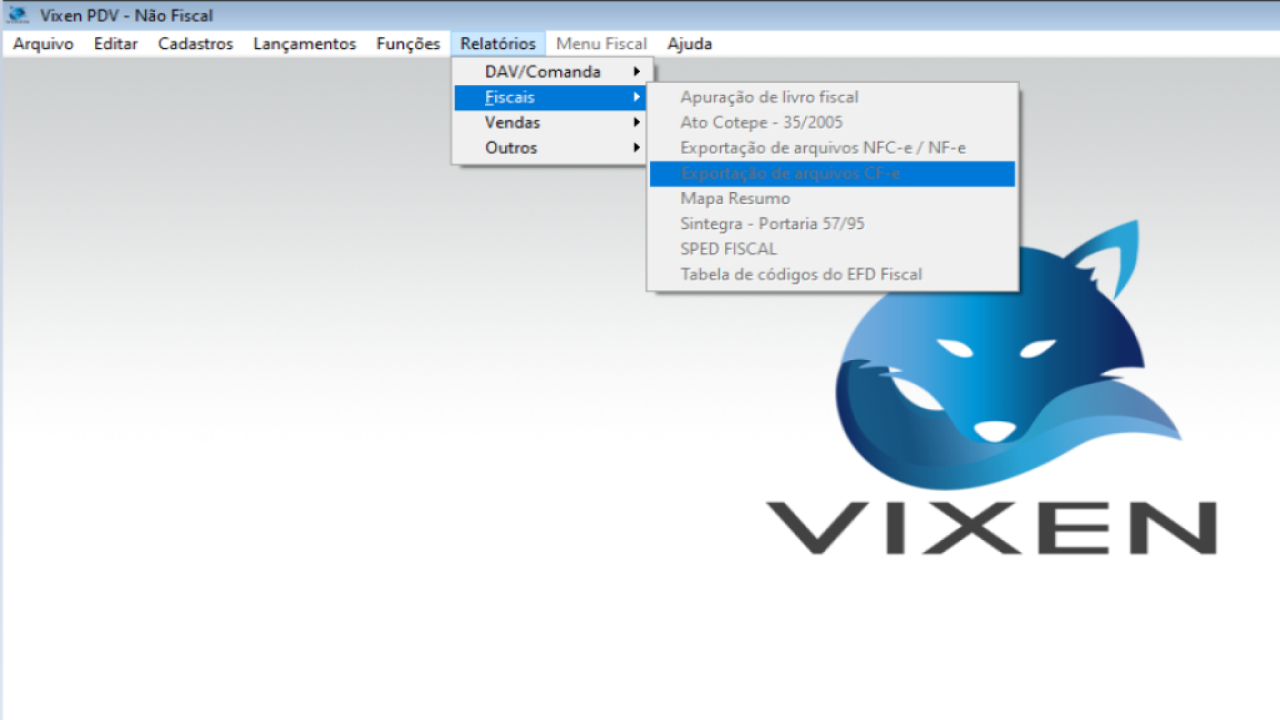Open the Lançamentos menu
The image size is (1280, 720).
pyautogui.click(x=304, y=44)
